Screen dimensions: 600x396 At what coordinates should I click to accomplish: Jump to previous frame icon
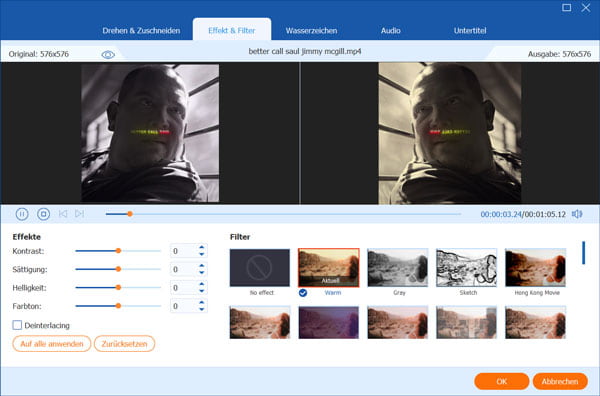[63, 213]
